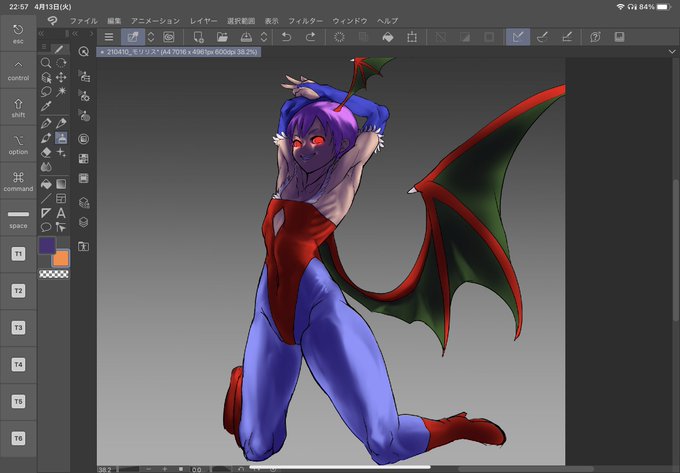Expand the palette dock right arrow
The width and height of the screenshot is (680, 473).
pyautogui.click(x=92, y=33)
